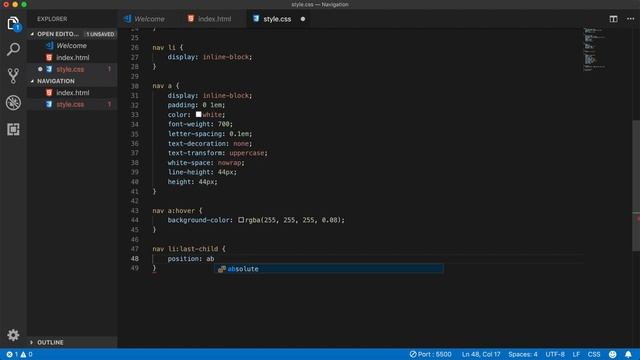Click the nav a:hover selector text
Viewport: 640px width, 360px height.
tap(173, 210)
